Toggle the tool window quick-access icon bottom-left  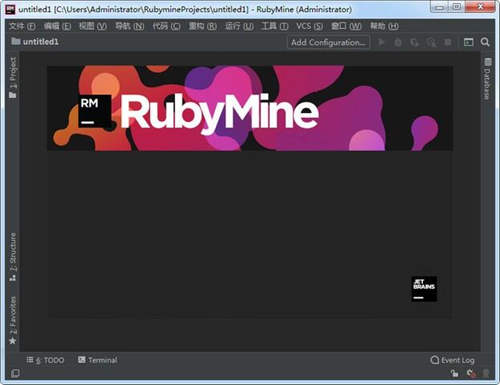pyautogui.click(x=15, y=373)
